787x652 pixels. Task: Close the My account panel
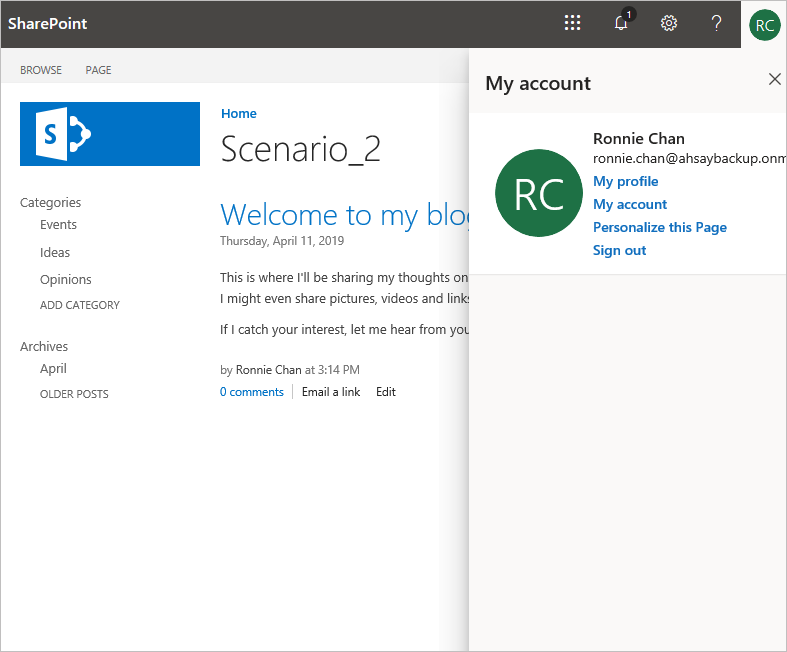point(774,79)
